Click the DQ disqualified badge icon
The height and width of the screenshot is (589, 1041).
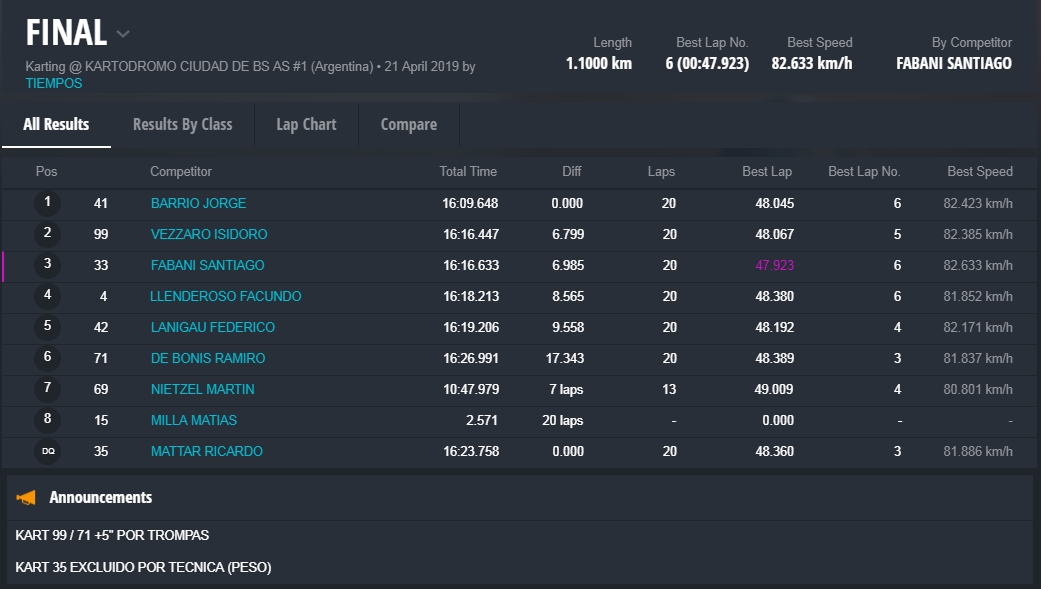click(x=47, y=451)
